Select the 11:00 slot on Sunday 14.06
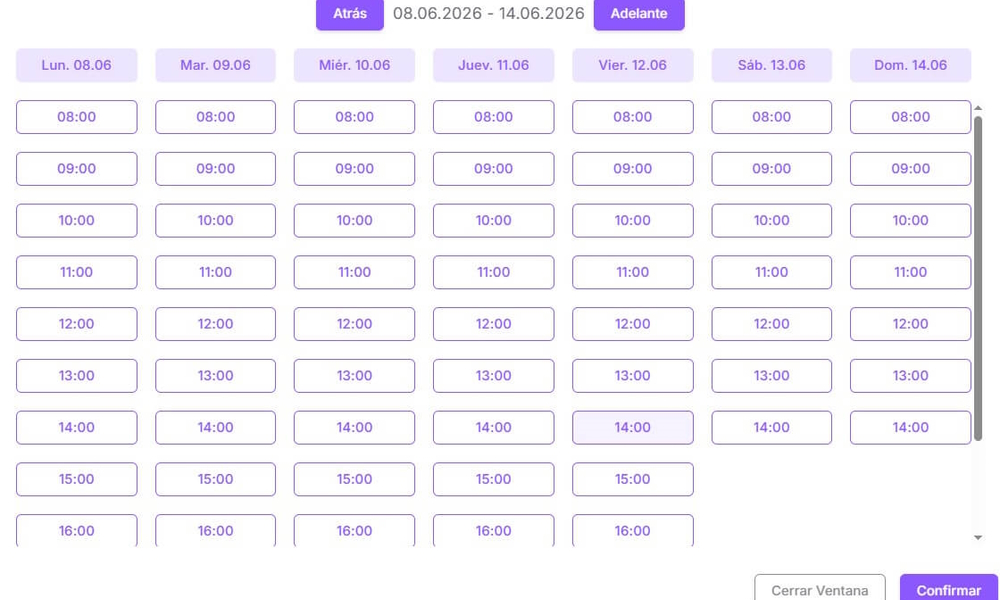1000x600 pixels. click(x=911, y=272)
